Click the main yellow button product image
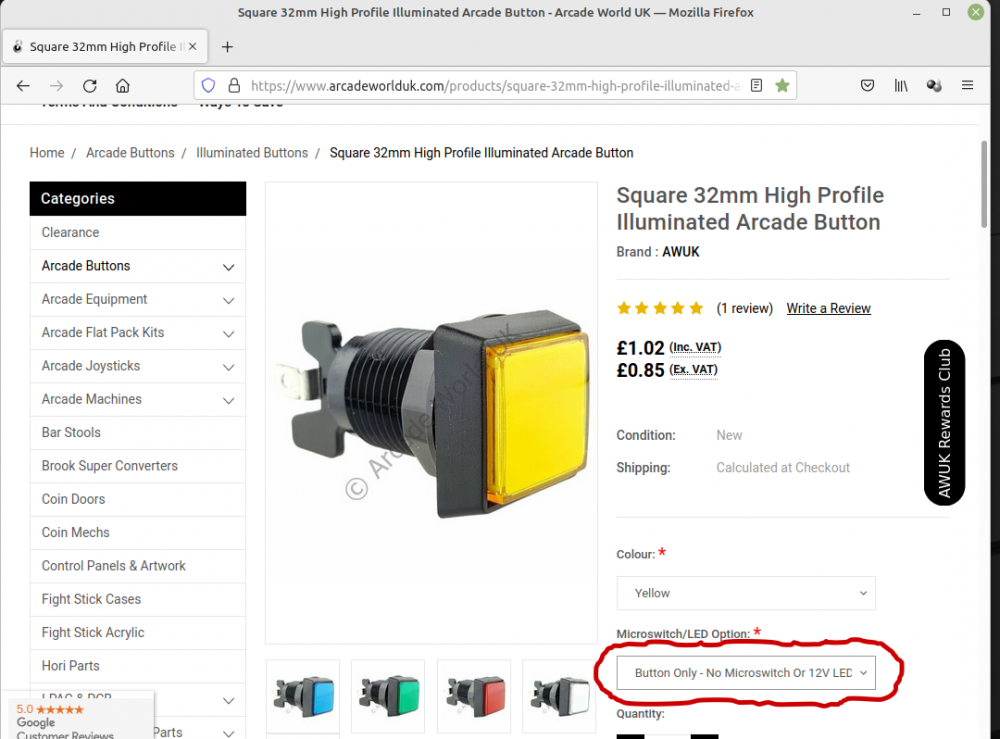Image resolution: width=1000 pixels, height=739 pixels. tap(432, 413)
